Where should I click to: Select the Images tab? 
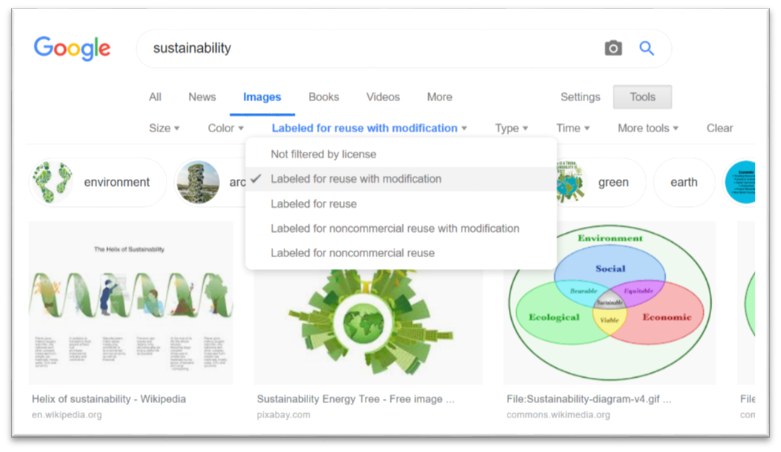[262, 97]
